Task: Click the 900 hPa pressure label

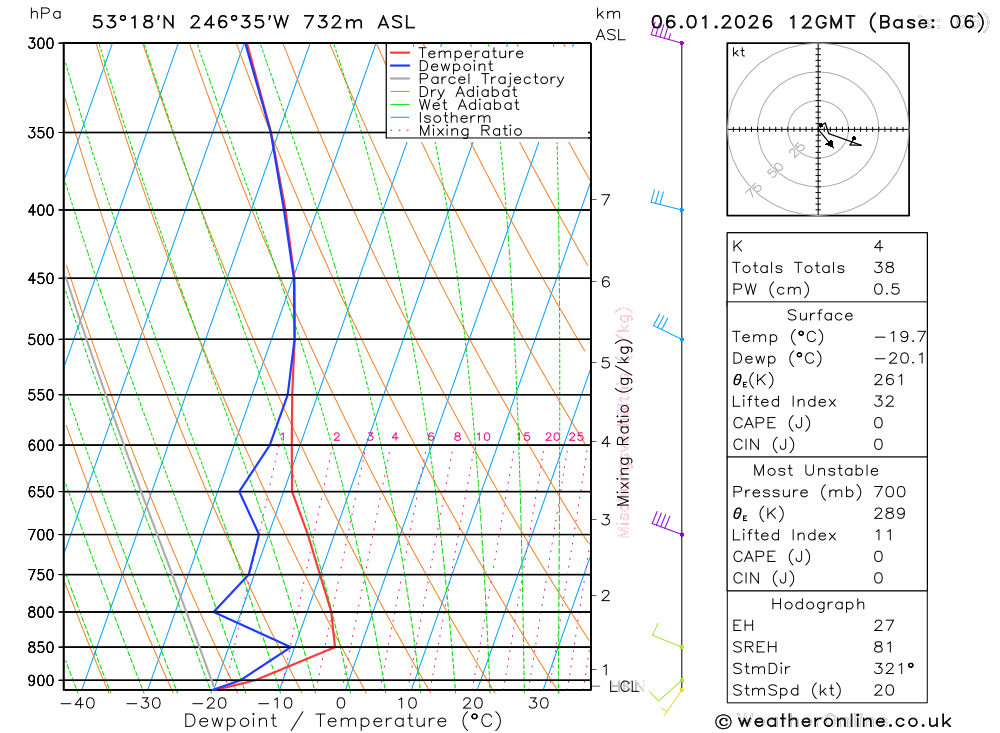Action: click(x=41, y=681)
